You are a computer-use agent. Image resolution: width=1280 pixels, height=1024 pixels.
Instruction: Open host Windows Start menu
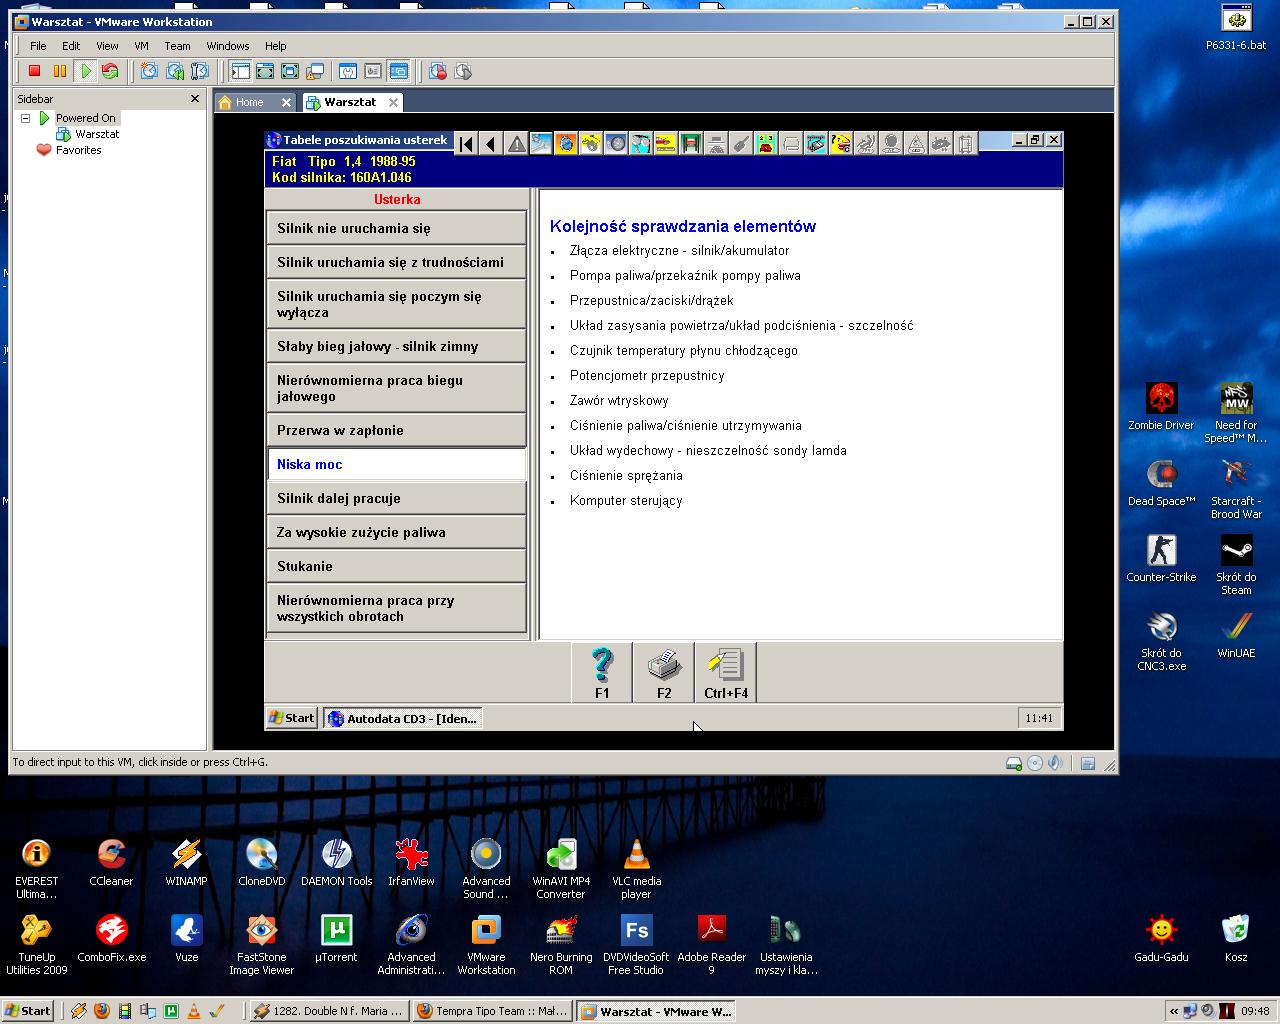[x=27, y=1011]
